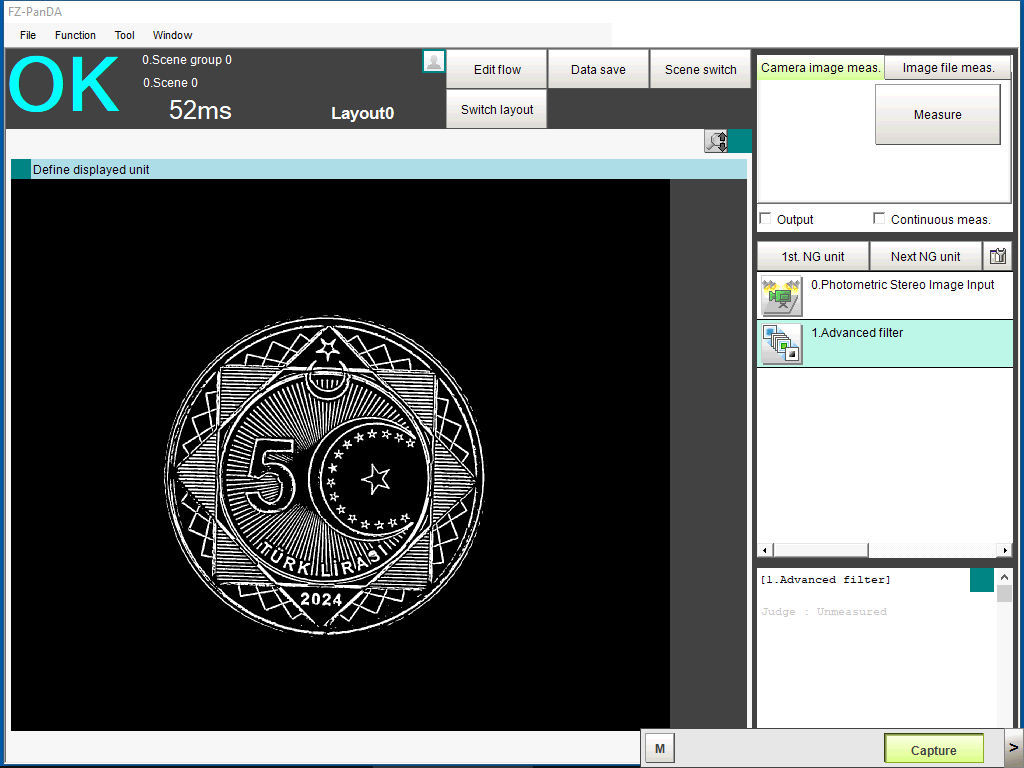The width and height of the screenshot is (1024, 768).
Task: Click the teal square in the image title bar
Action: tap(21, 169)
